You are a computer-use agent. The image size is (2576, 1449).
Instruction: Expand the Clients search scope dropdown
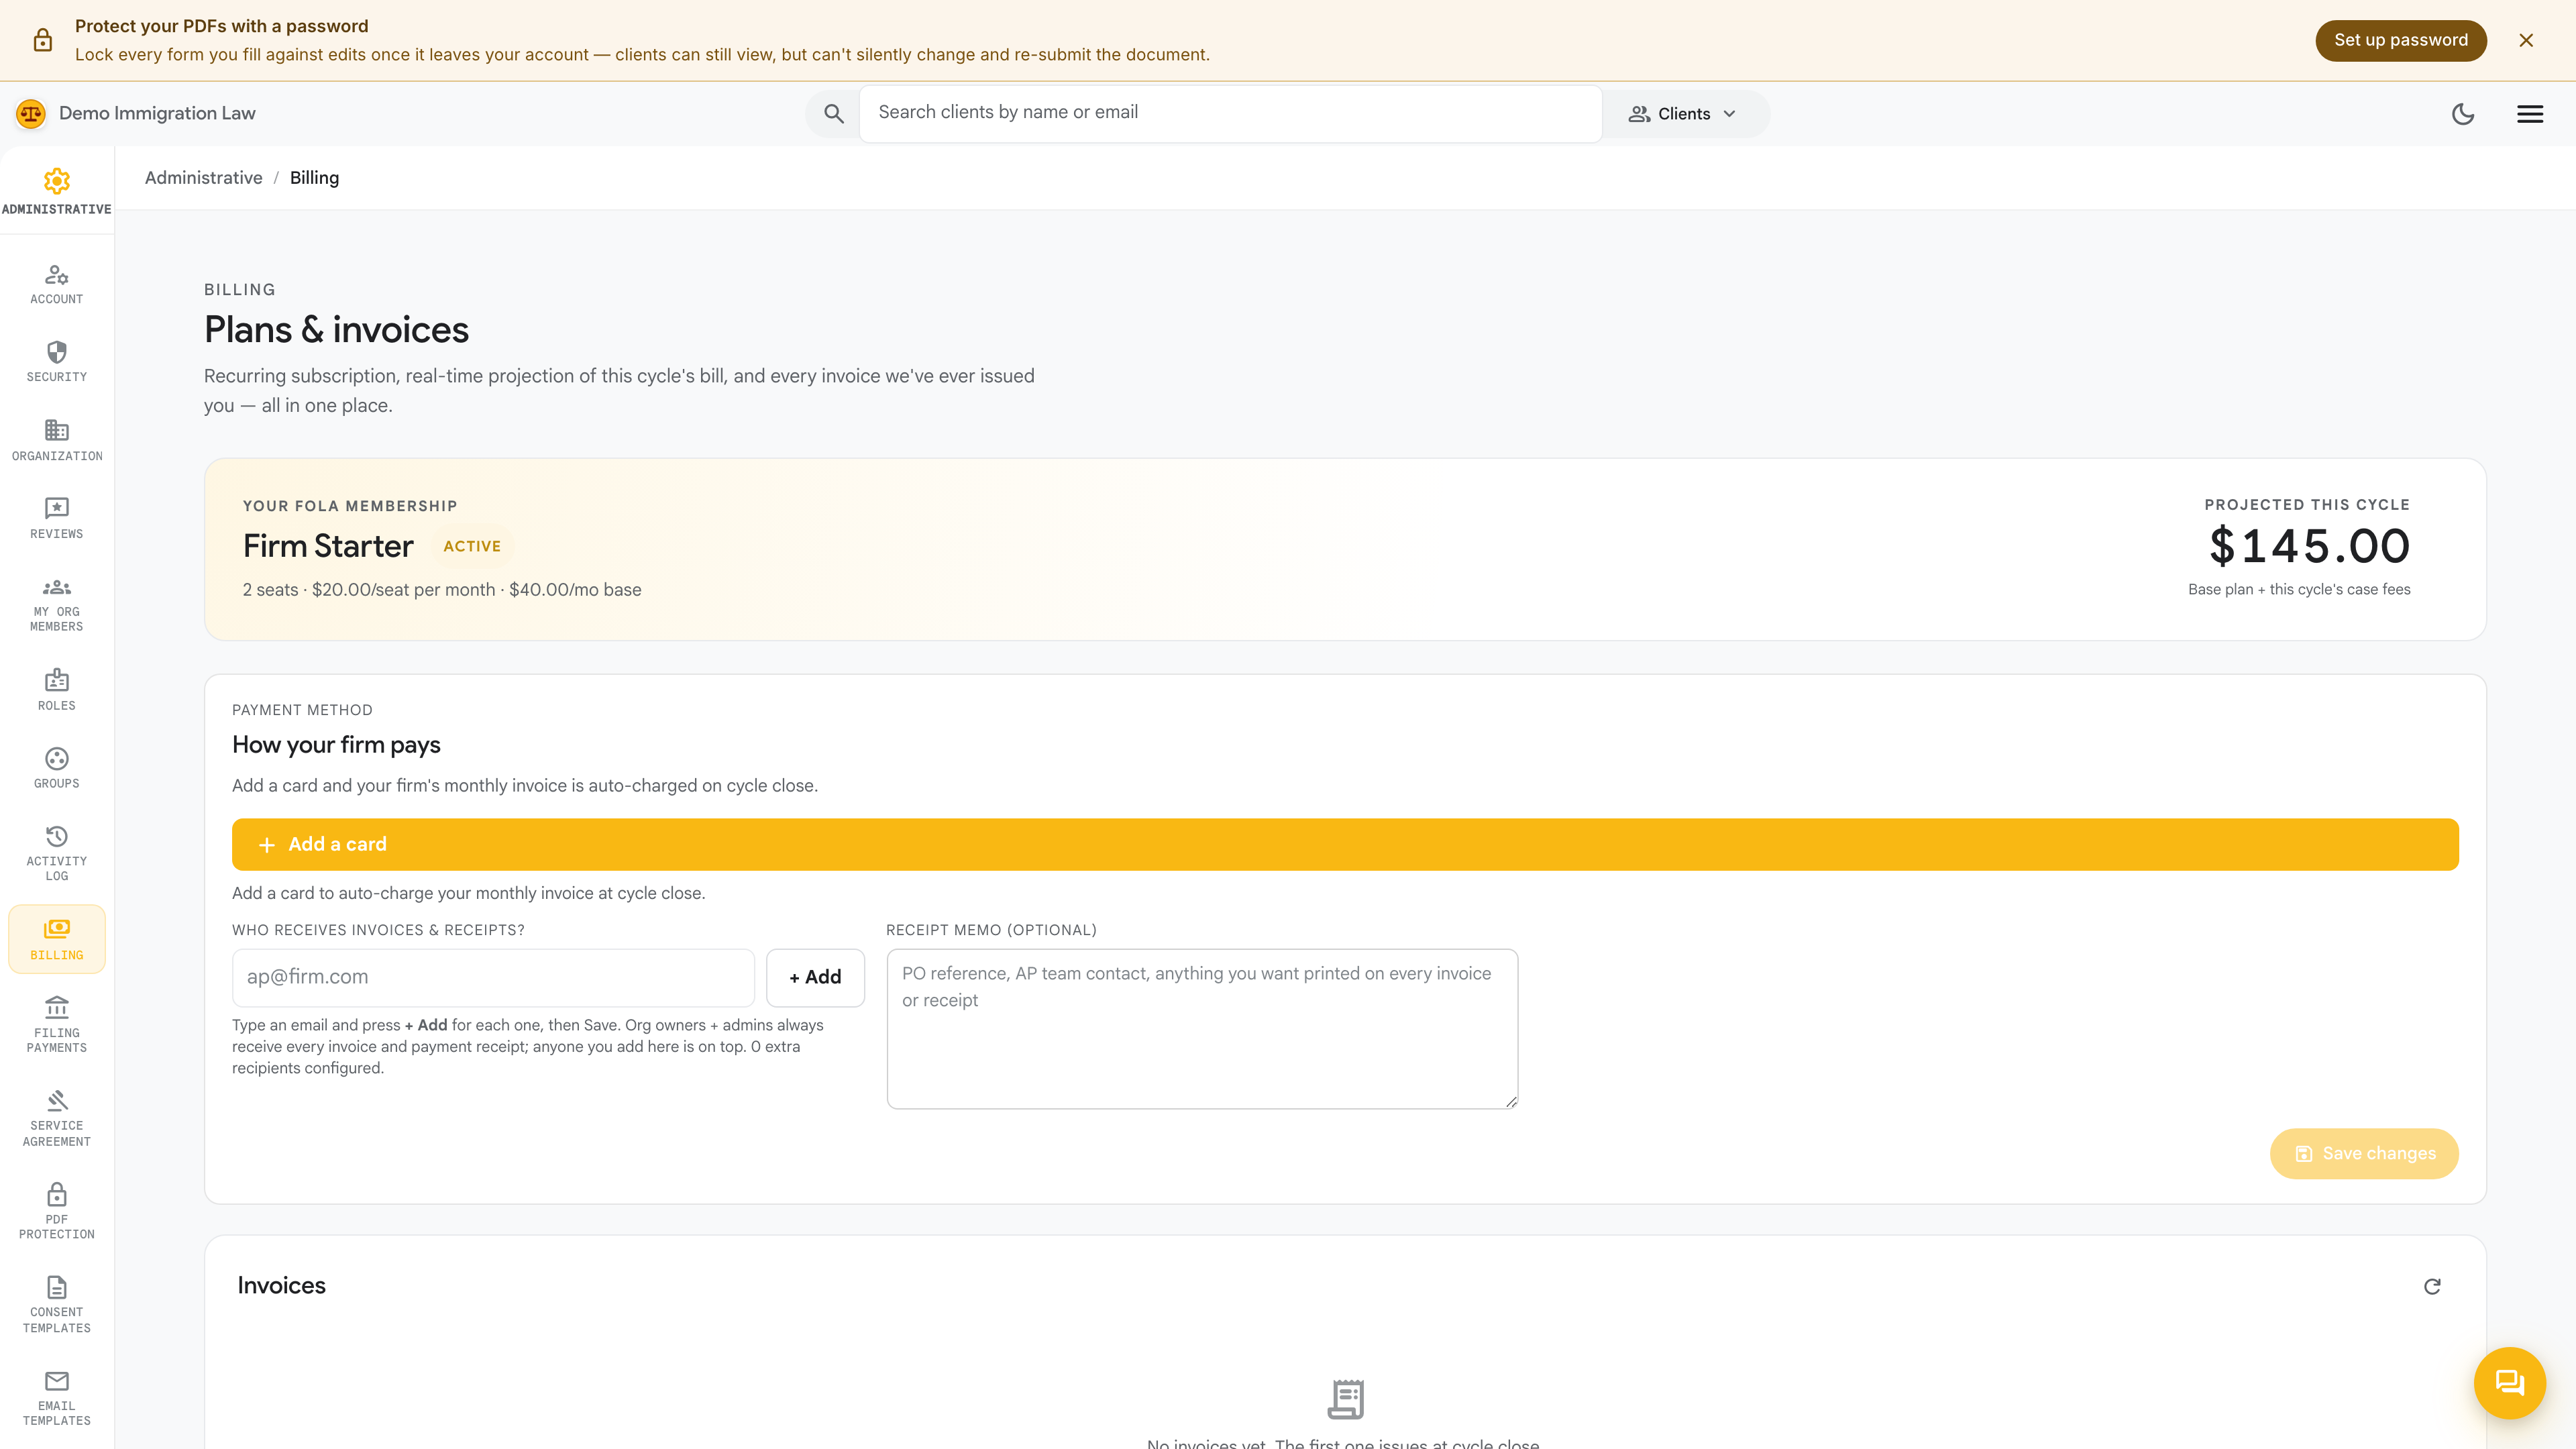point(1684,114)
